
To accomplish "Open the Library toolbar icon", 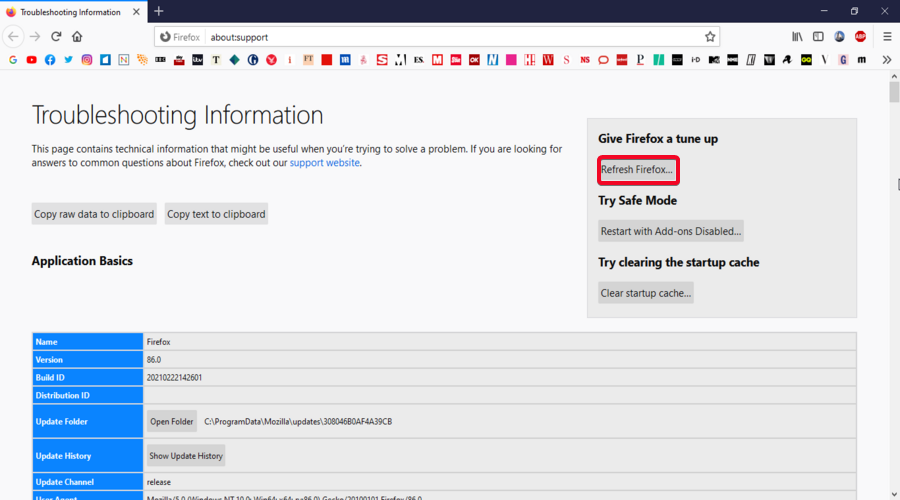I will [x=797, y=37].
